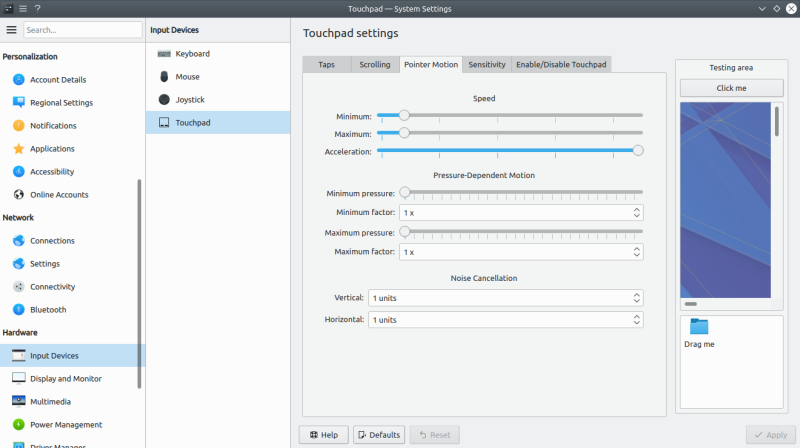Click the Acceleration slider handle
This screenshot has height=448, width=800.
(638, 151)
